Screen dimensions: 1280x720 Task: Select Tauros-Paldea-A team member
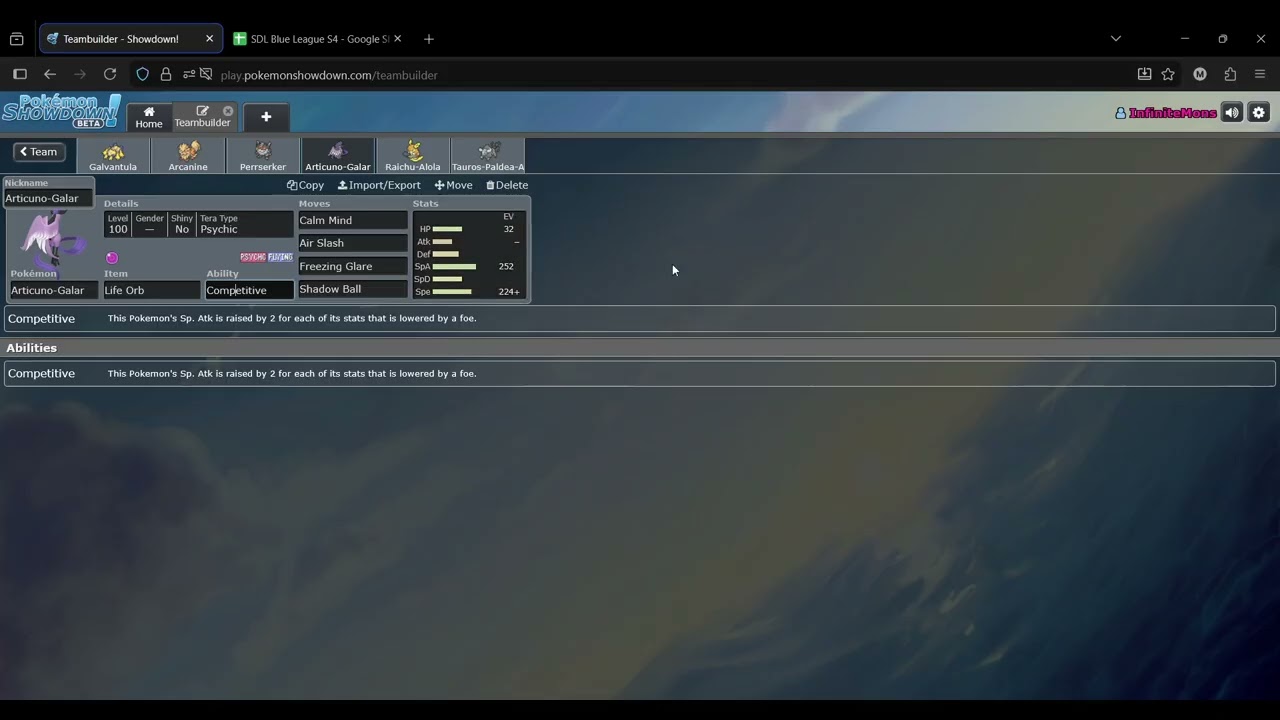(488, 156)
